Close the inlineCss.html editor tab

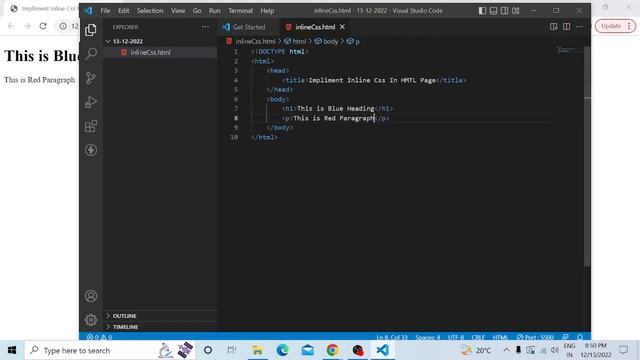click(x=342, y=27)
